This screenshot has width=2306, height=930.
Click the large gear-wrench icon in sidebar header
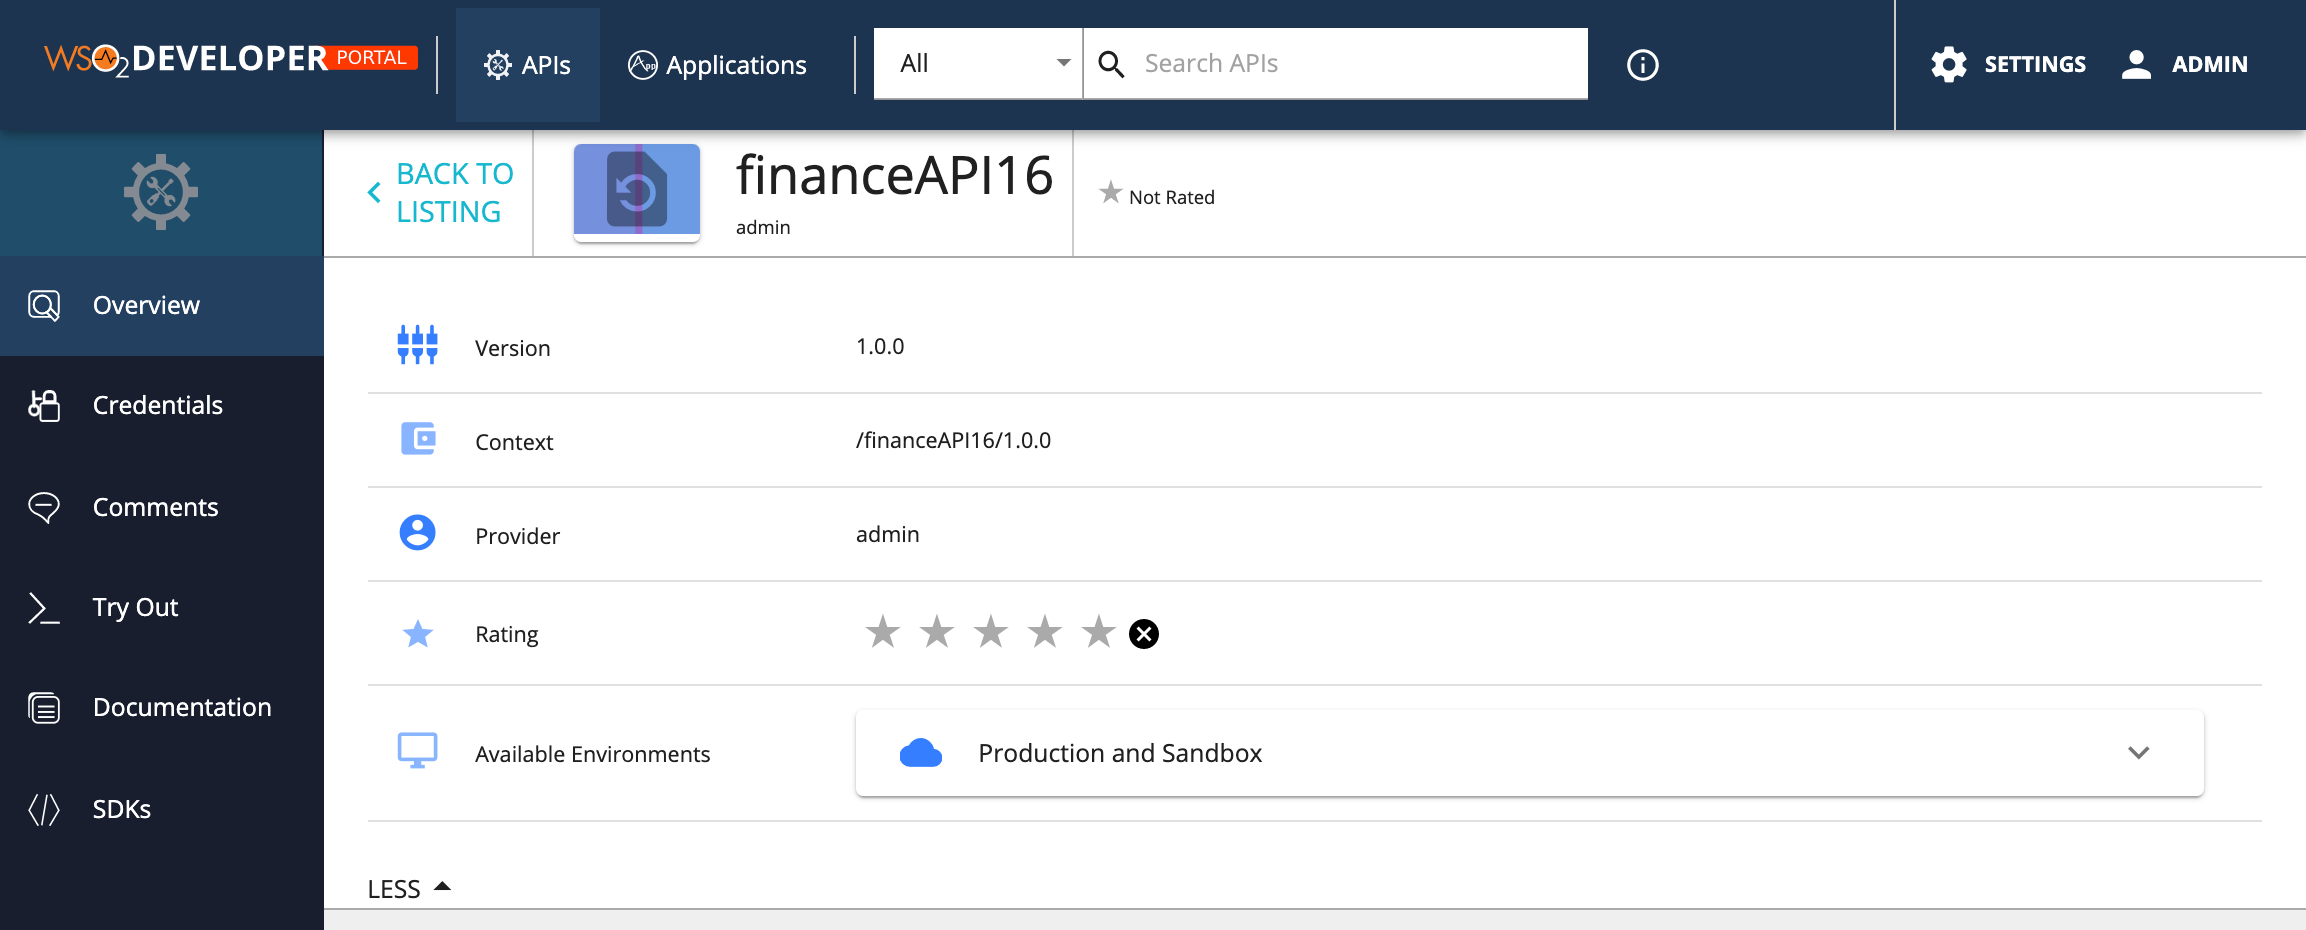tap(161, 192)
